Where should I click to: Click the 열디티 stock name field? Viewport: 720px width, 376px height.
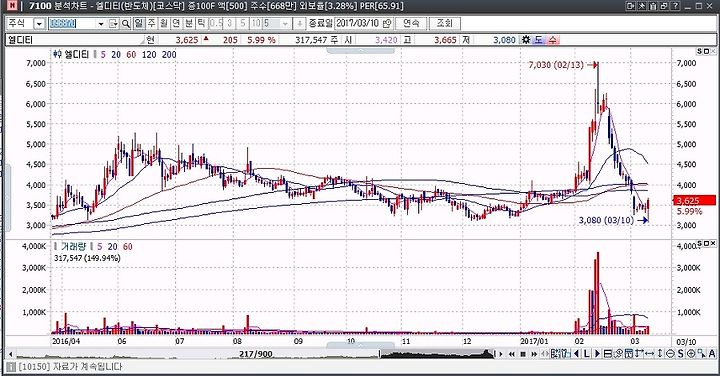coord(75,40)
